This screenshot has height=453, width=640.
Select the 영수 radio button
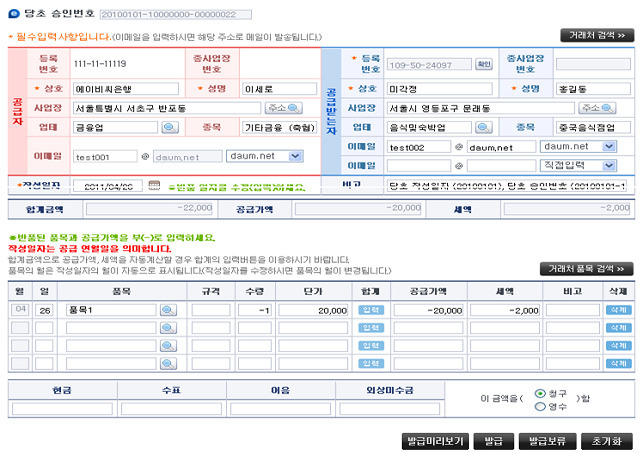coord(540,406)
